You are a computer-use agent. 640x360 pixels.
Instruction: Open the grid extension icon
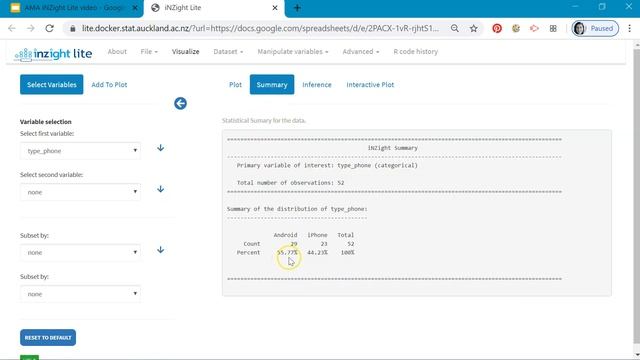(x=553, y=28)
